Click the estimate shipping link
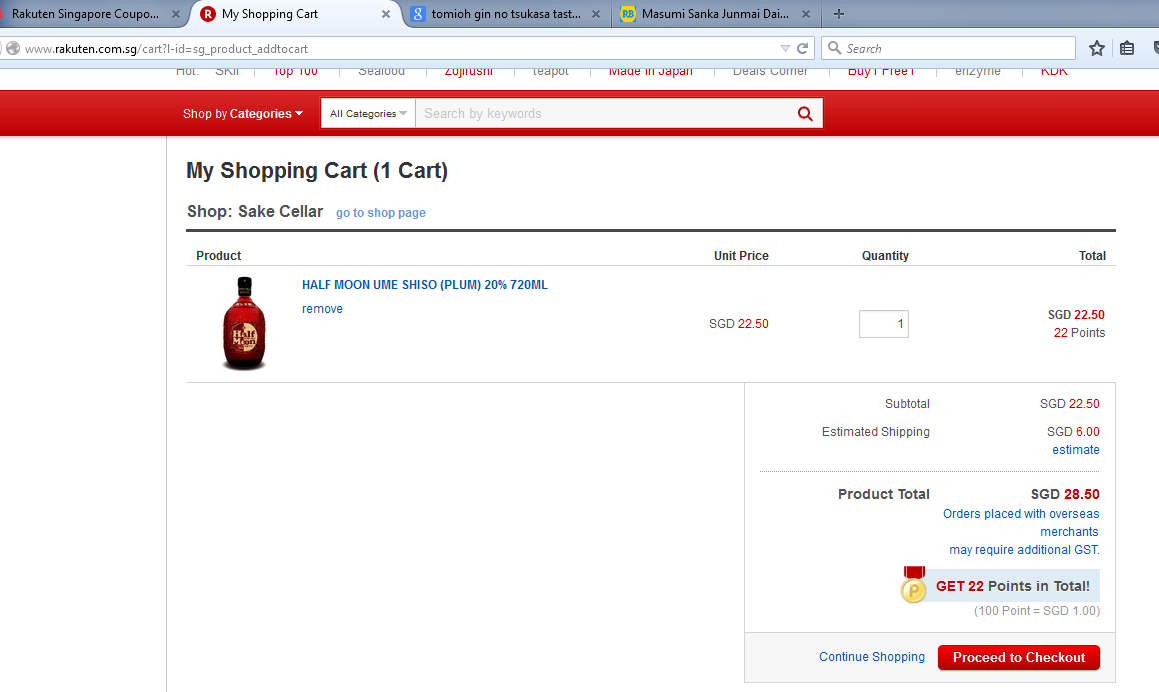Viewport: 1159px width, 692px height. (1075, 450)
